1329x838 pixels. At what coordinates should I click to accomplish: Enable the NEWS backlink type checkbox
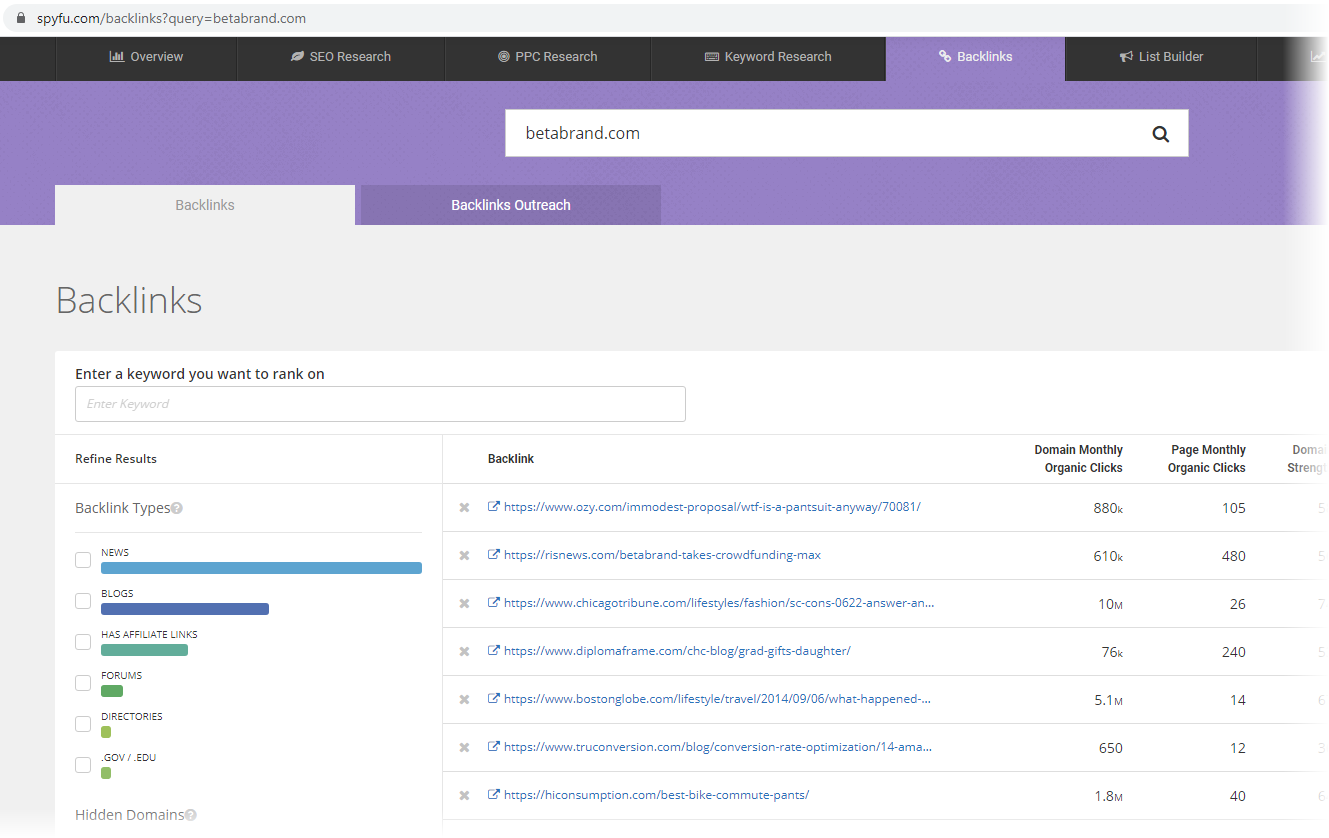[x=83, y=560]
